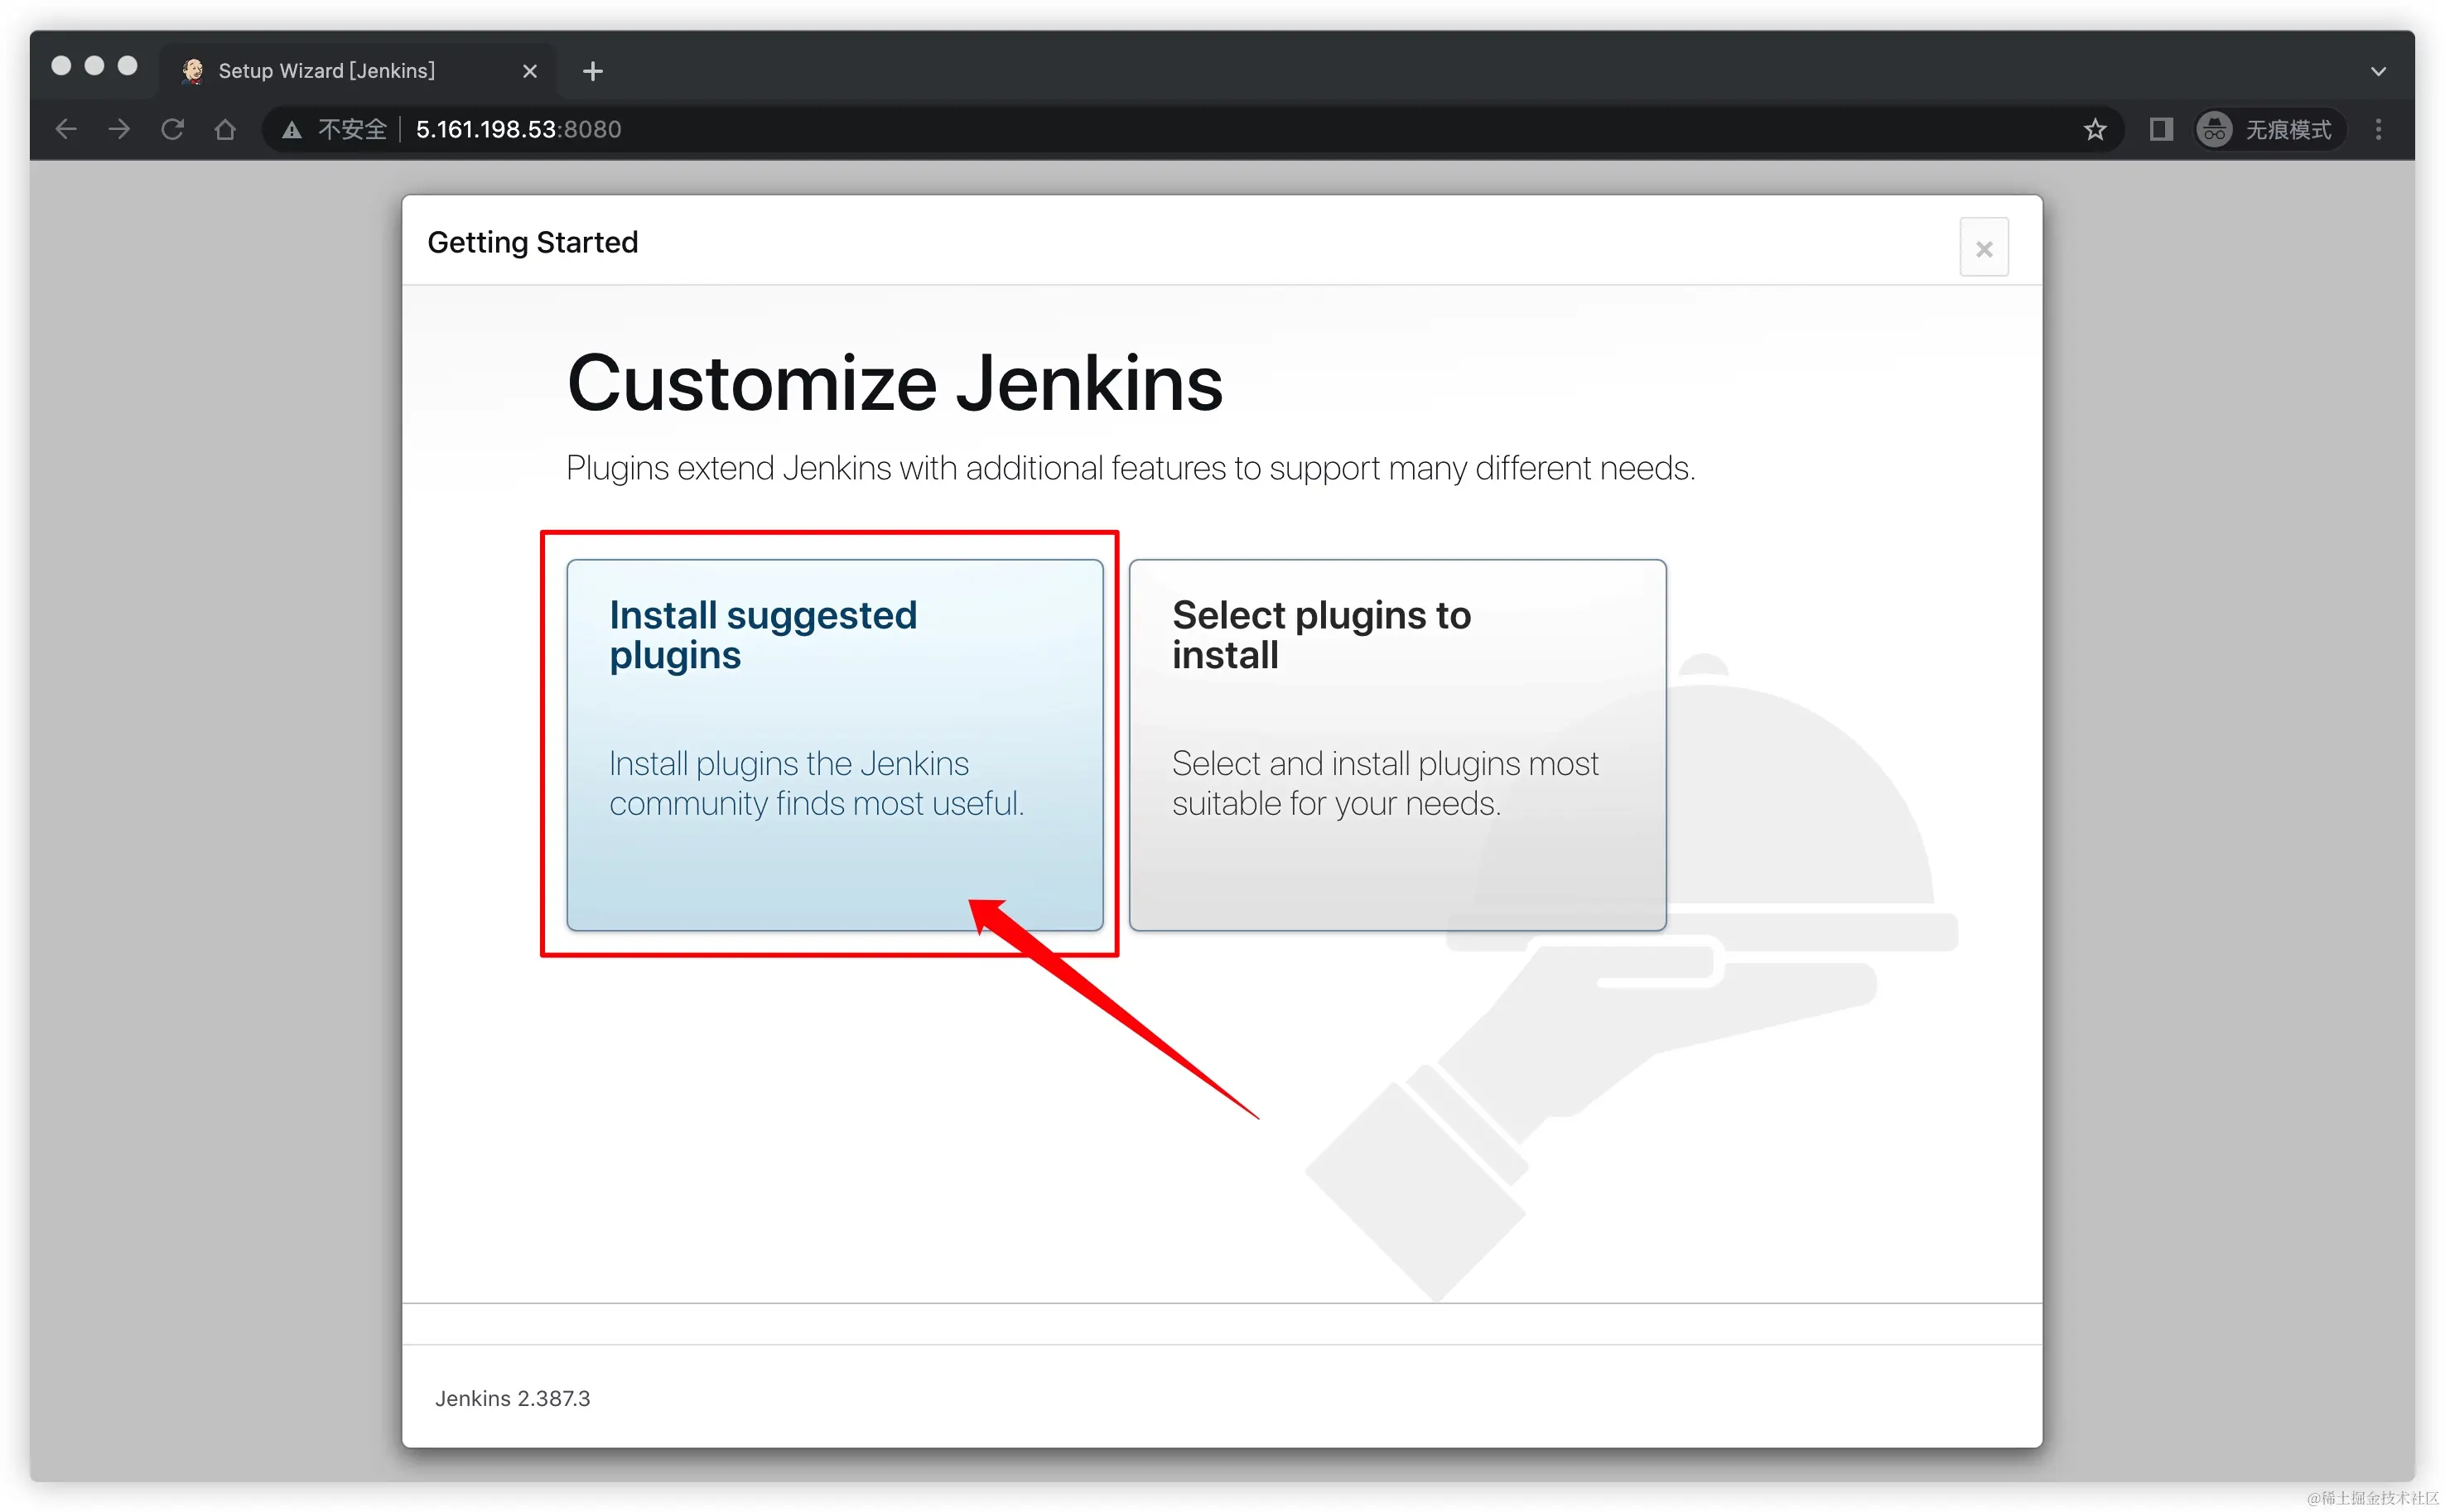Viewport: 2445px width, 1512px height.
Task: Open the browser home page icon
Action: (x=225, y=129)
